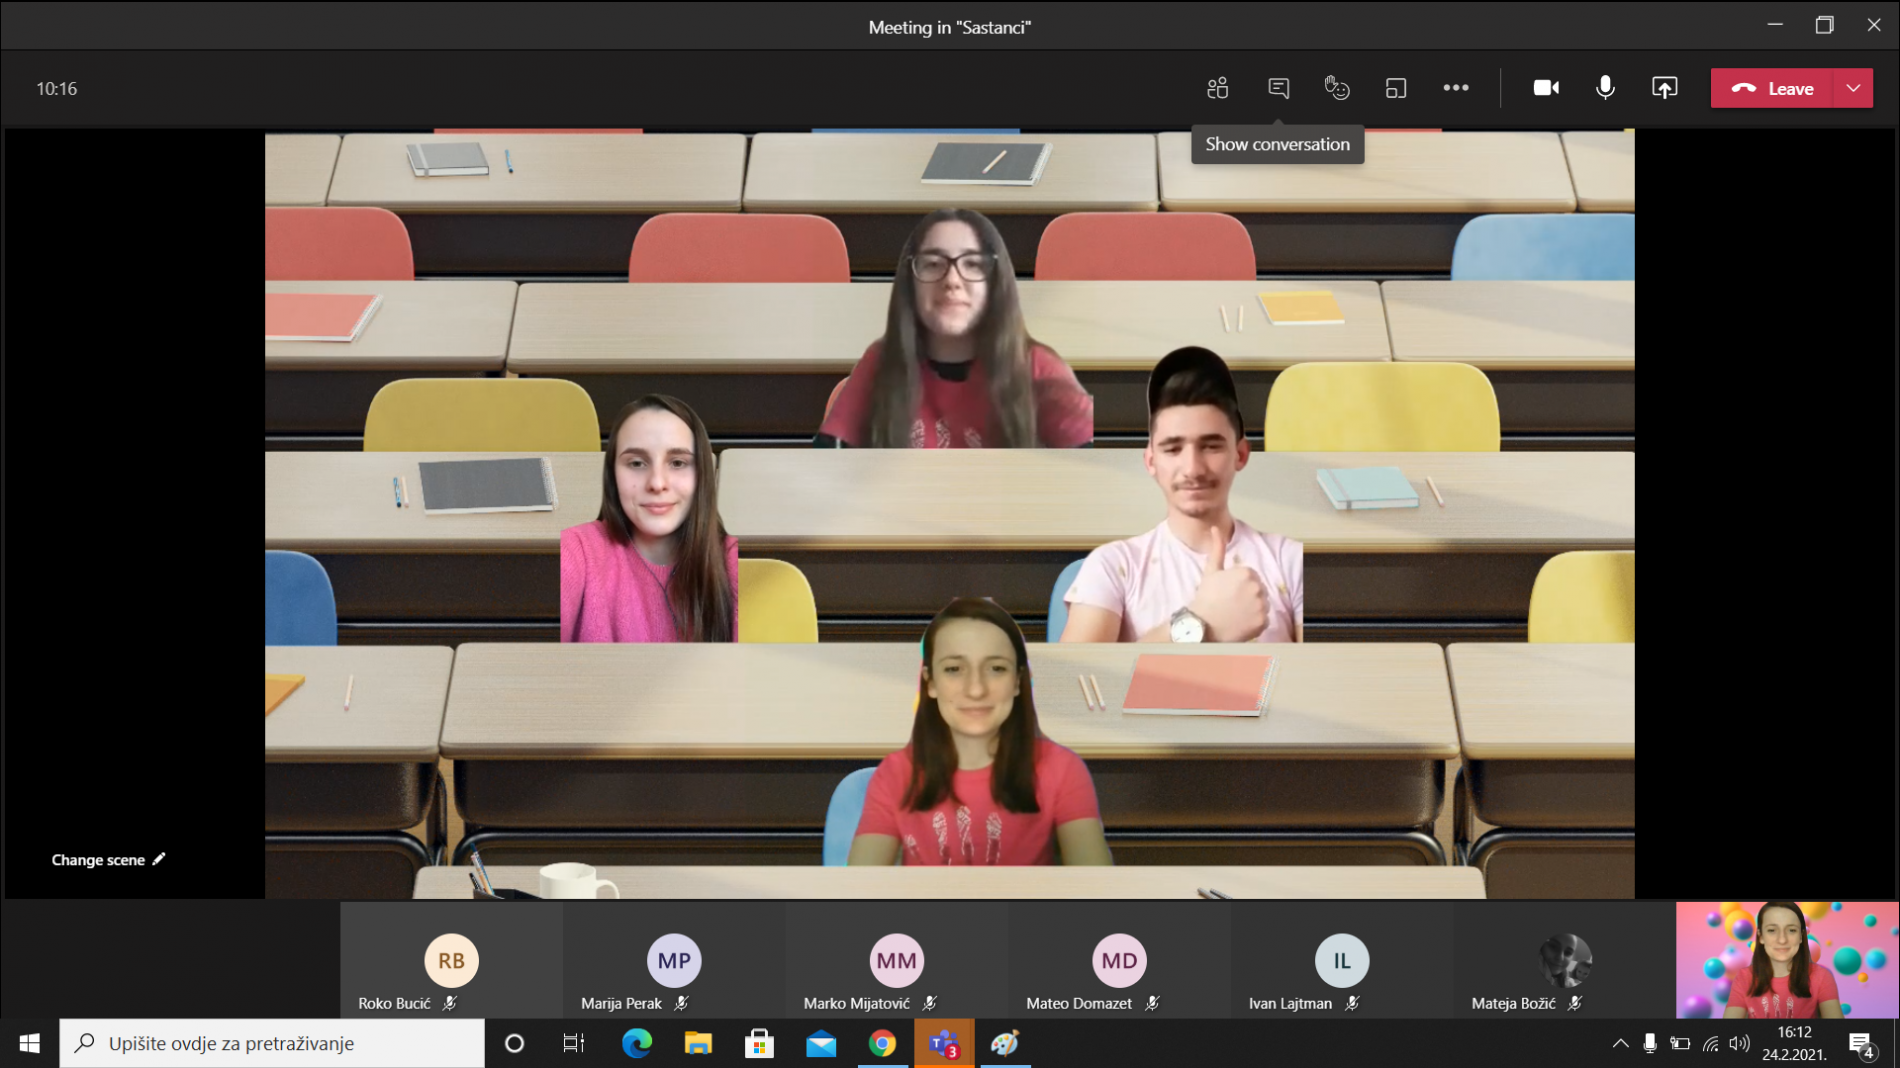Open Windows Task View
This screenshot has height=1068, width=1900.
coord(573,1043)
